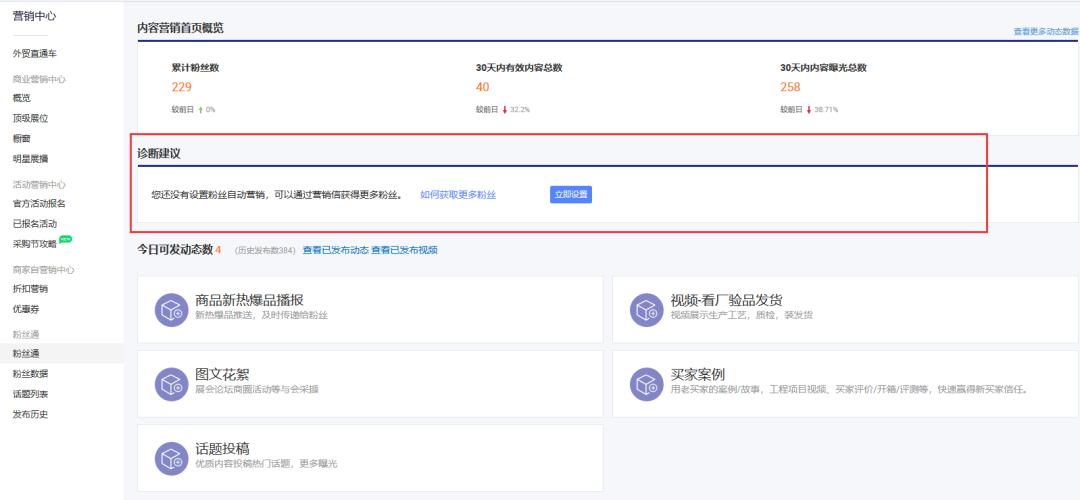Open 发布历史 in the sidebar

[x=30, y=414]
